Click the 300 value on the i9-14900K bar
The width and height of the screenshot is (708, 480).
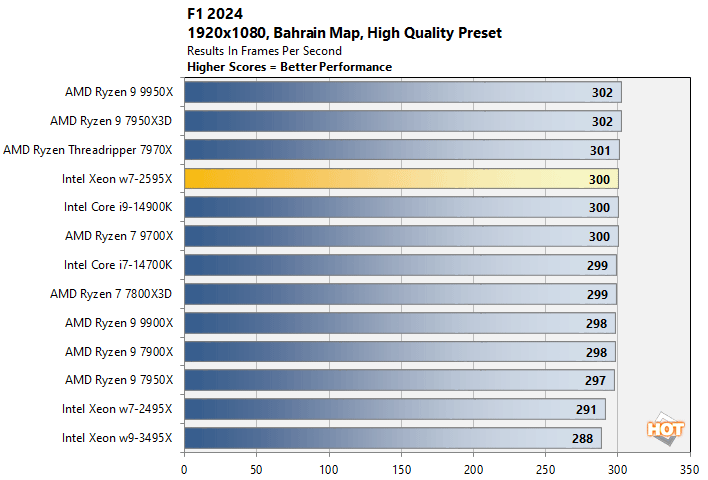600,208
